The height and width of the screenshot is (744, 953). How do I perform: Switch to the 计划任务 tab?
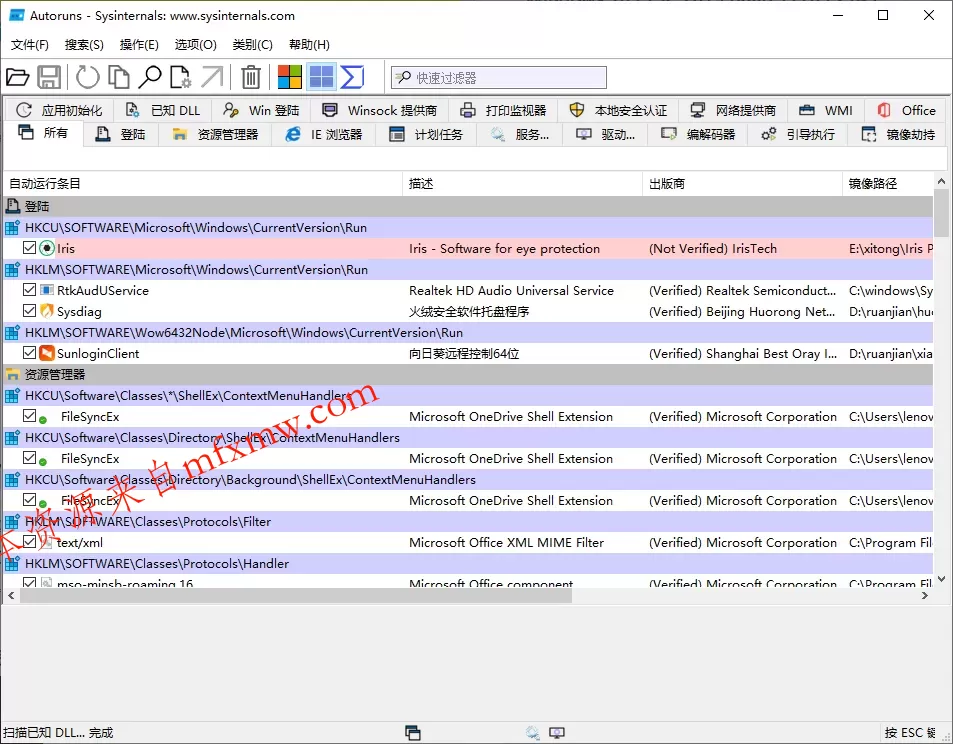click(x=426, y=134)
